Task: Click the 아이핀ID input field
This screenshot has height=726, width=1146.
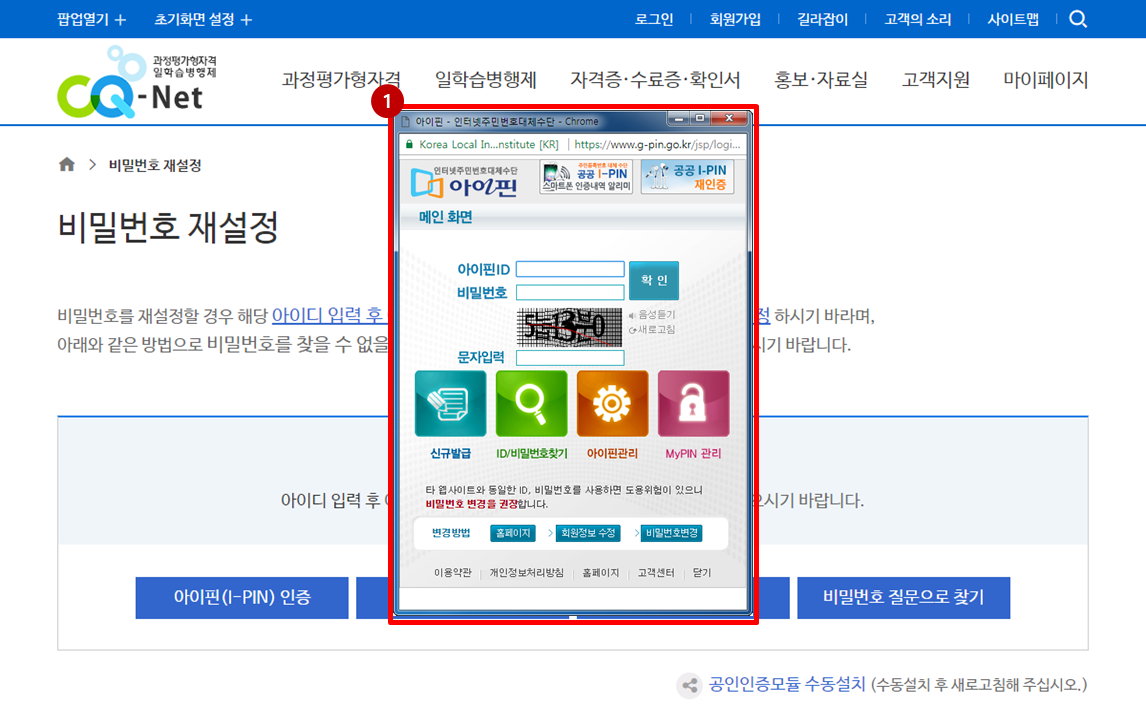Action: [x=570, y=269]
